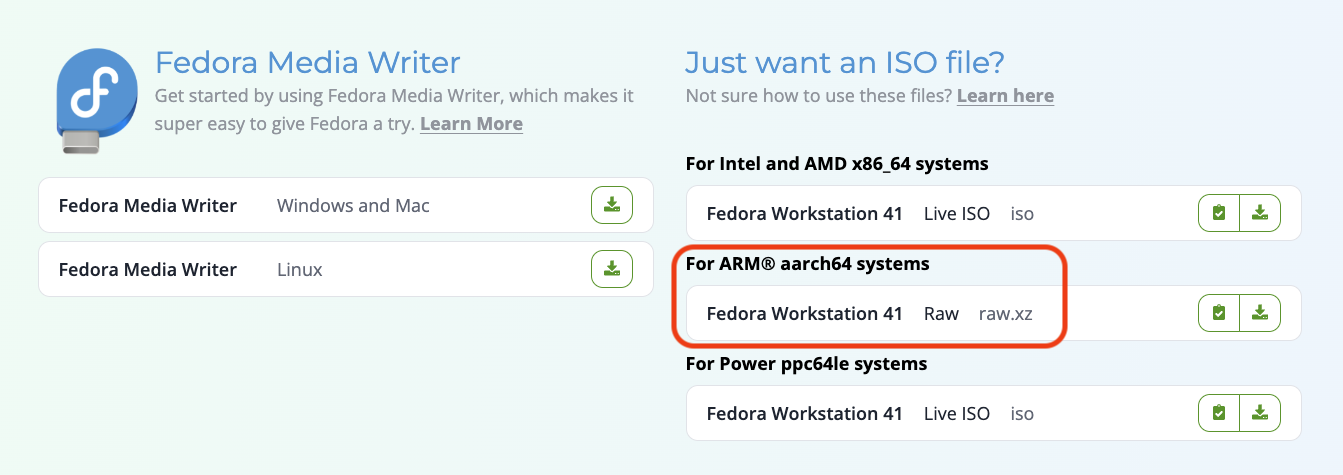Click the "Just want an ISO file?" heading
Image resolution: width=1343 pixels, height=475 pixels.
pyautogui.click(x=844, y=63)
